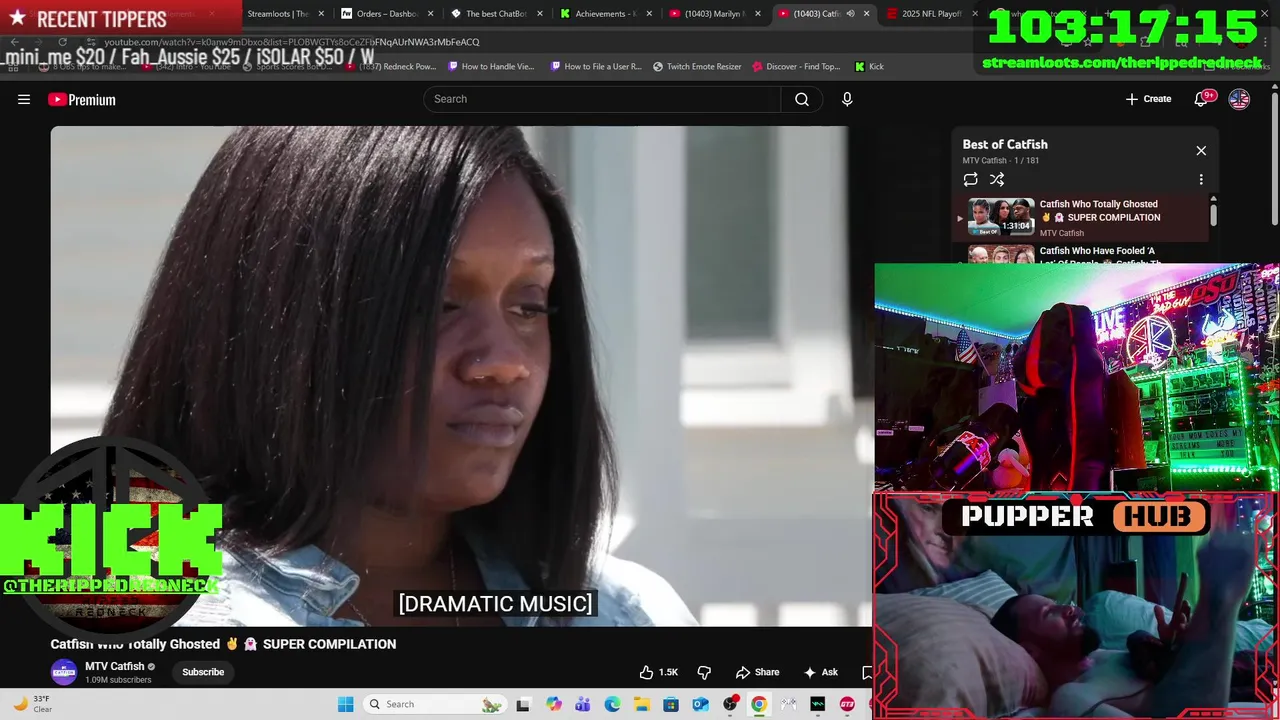The width and height of the screenshot is (1280, 720).
Task: Open the Ask AI button
Action: tap(820, 672)
